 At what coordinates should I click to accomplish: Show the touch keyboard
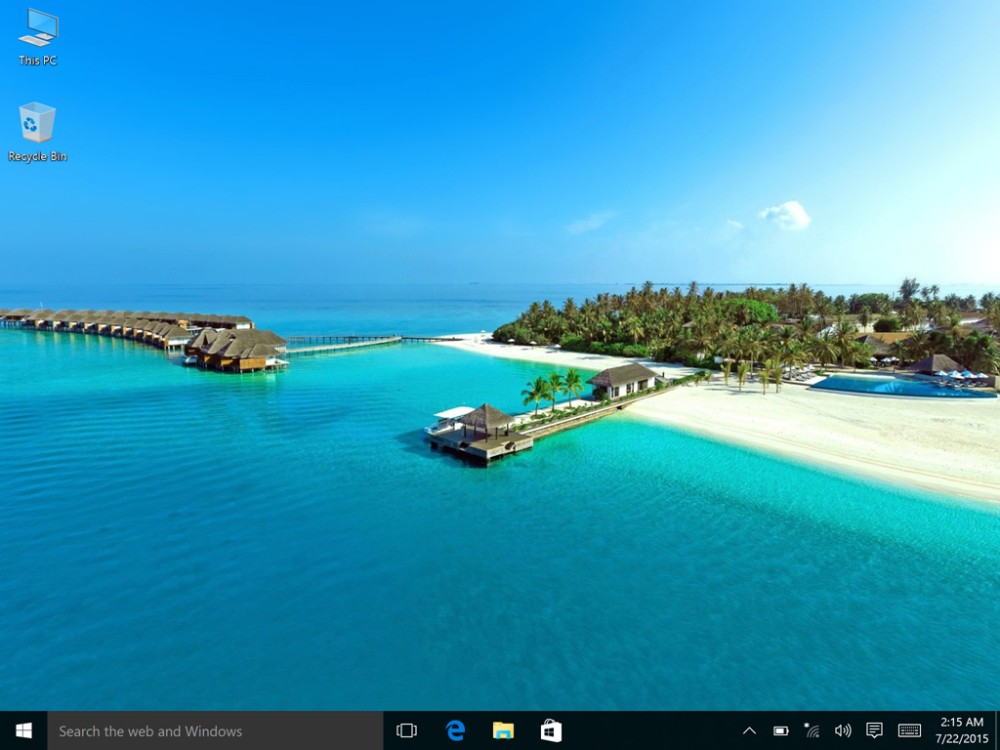(x=909, y=731)
